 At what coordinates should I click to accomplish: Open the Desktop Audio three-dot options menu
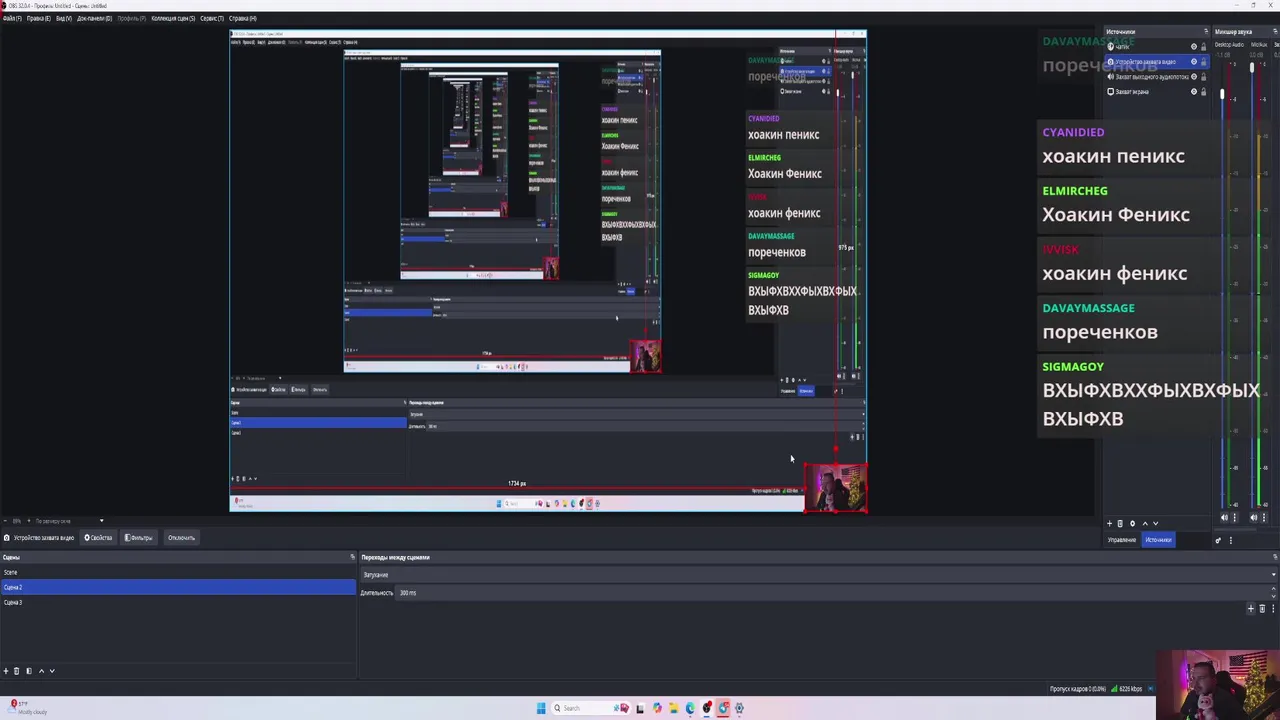pyautogui.click(x=1234, y=518)
